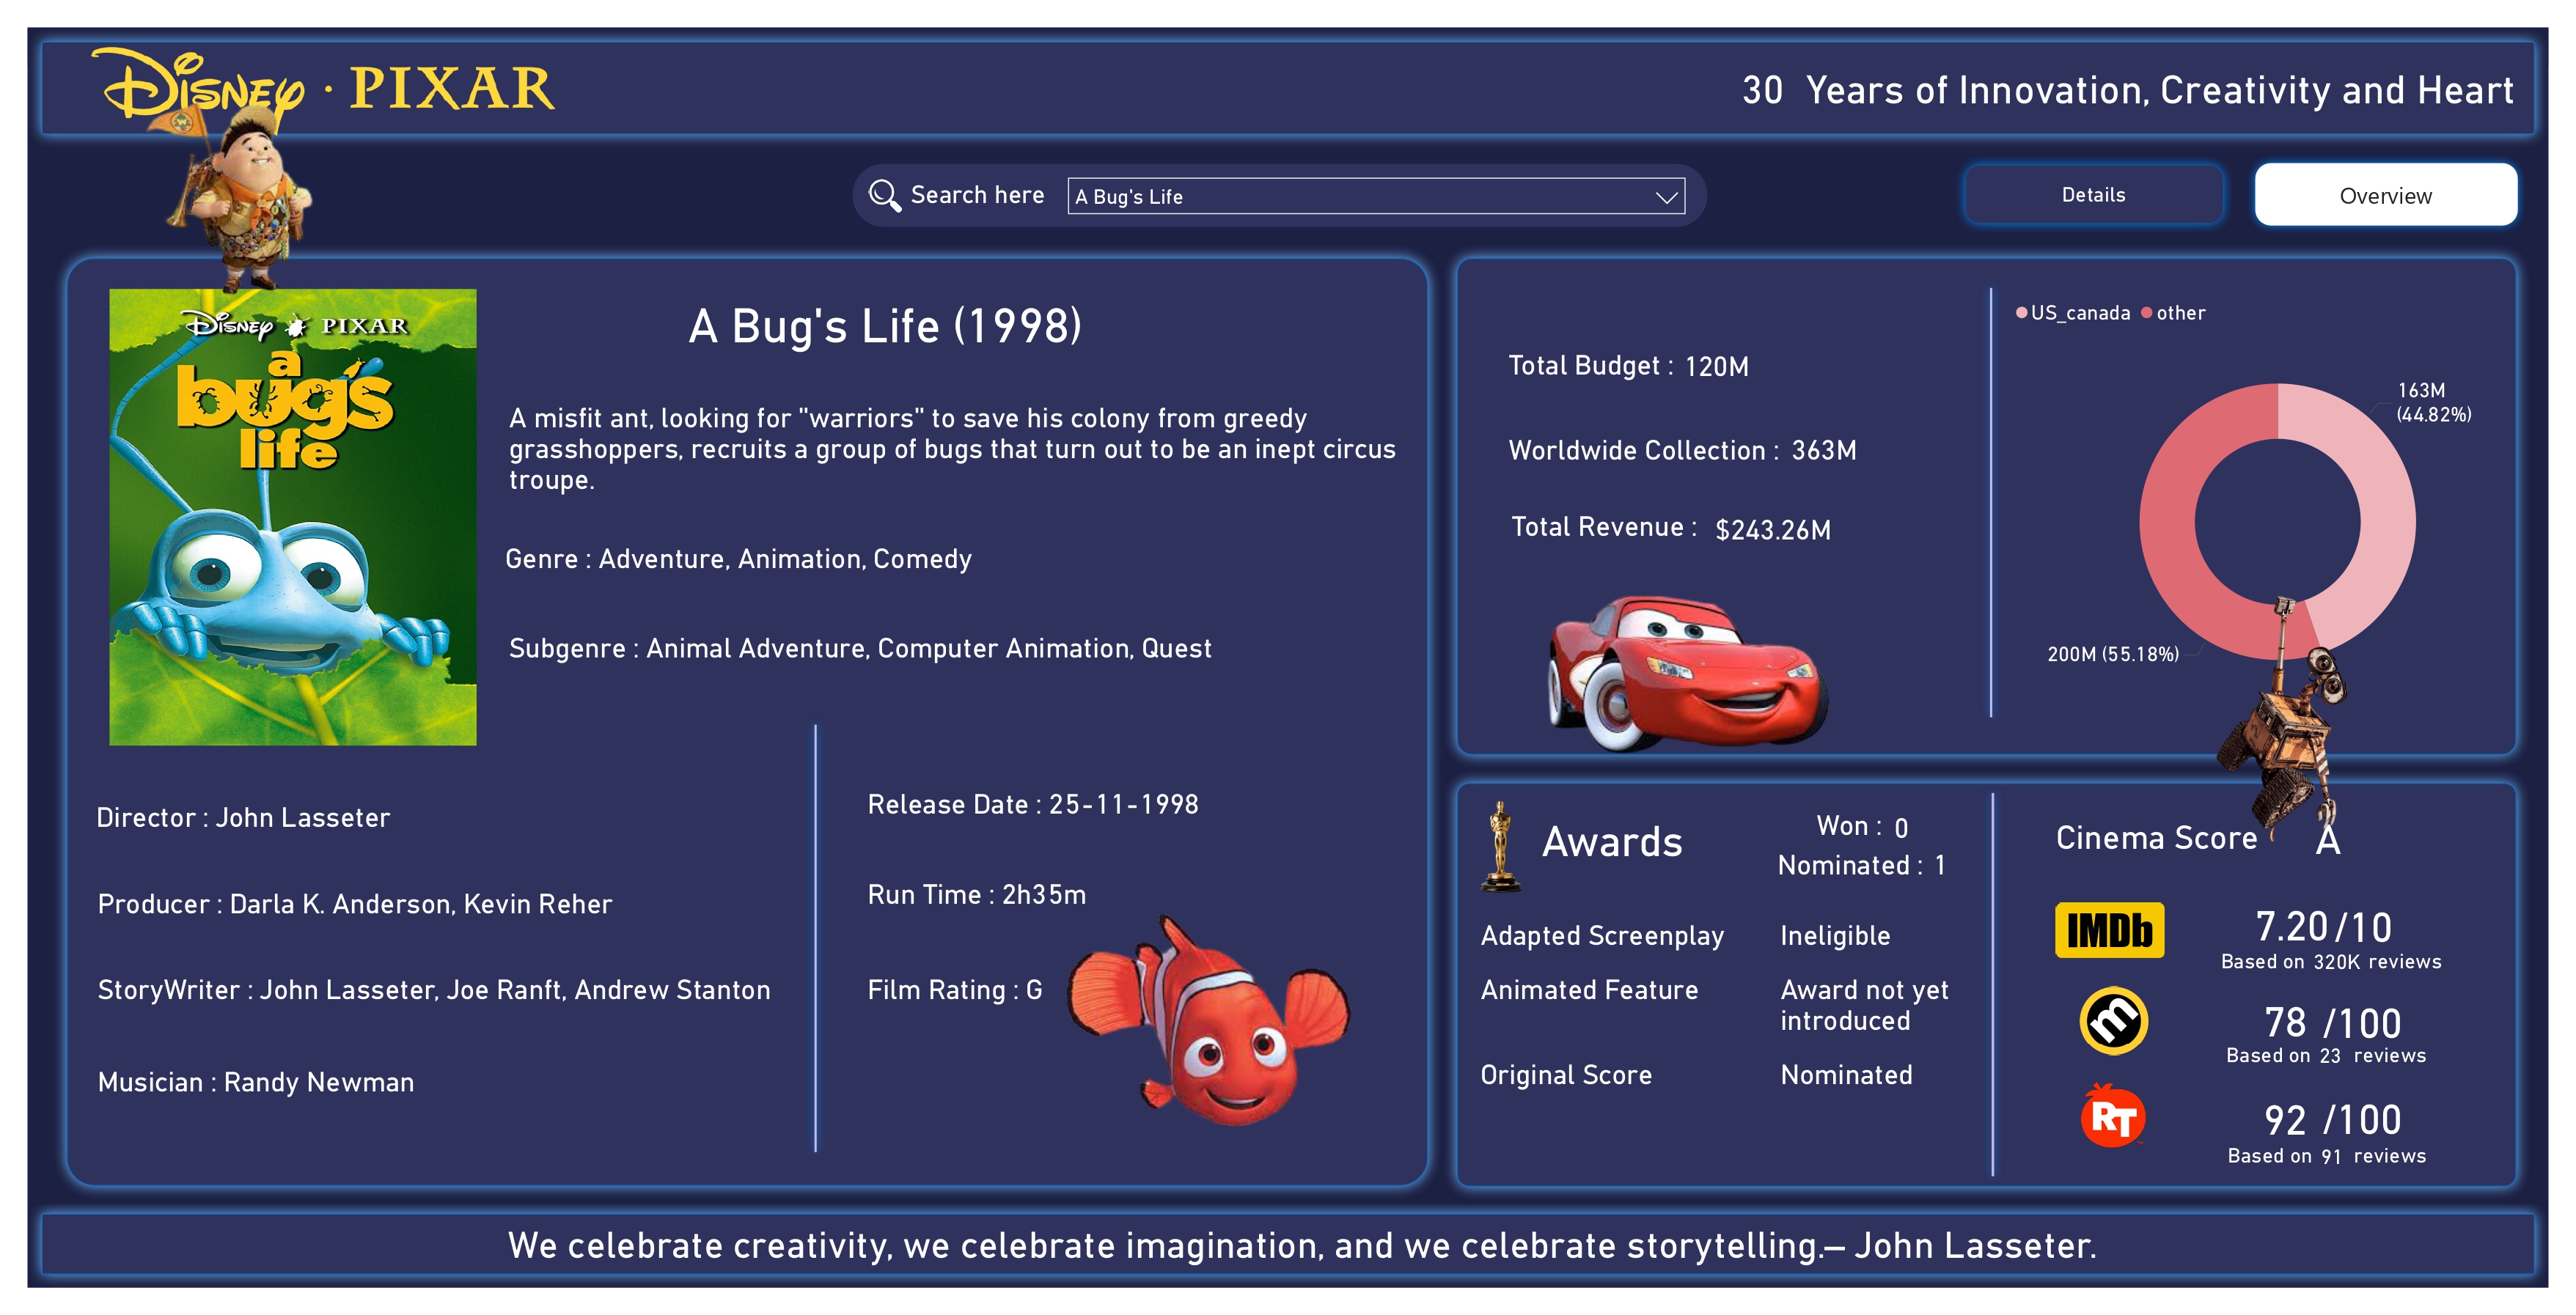This screenshot has height=1315, width=2576.
Task: Click the Rotten Tomatoes logo icon
Action: click(x=2112, y=1116)
